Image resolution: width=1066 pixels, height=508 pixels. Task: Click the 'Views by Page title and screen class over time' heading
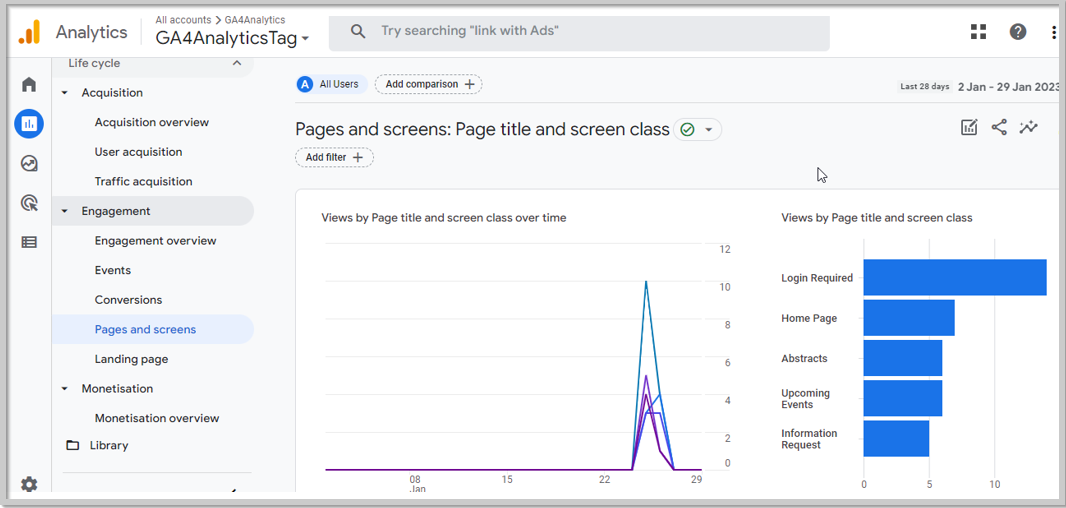click(x=444, y=218)
